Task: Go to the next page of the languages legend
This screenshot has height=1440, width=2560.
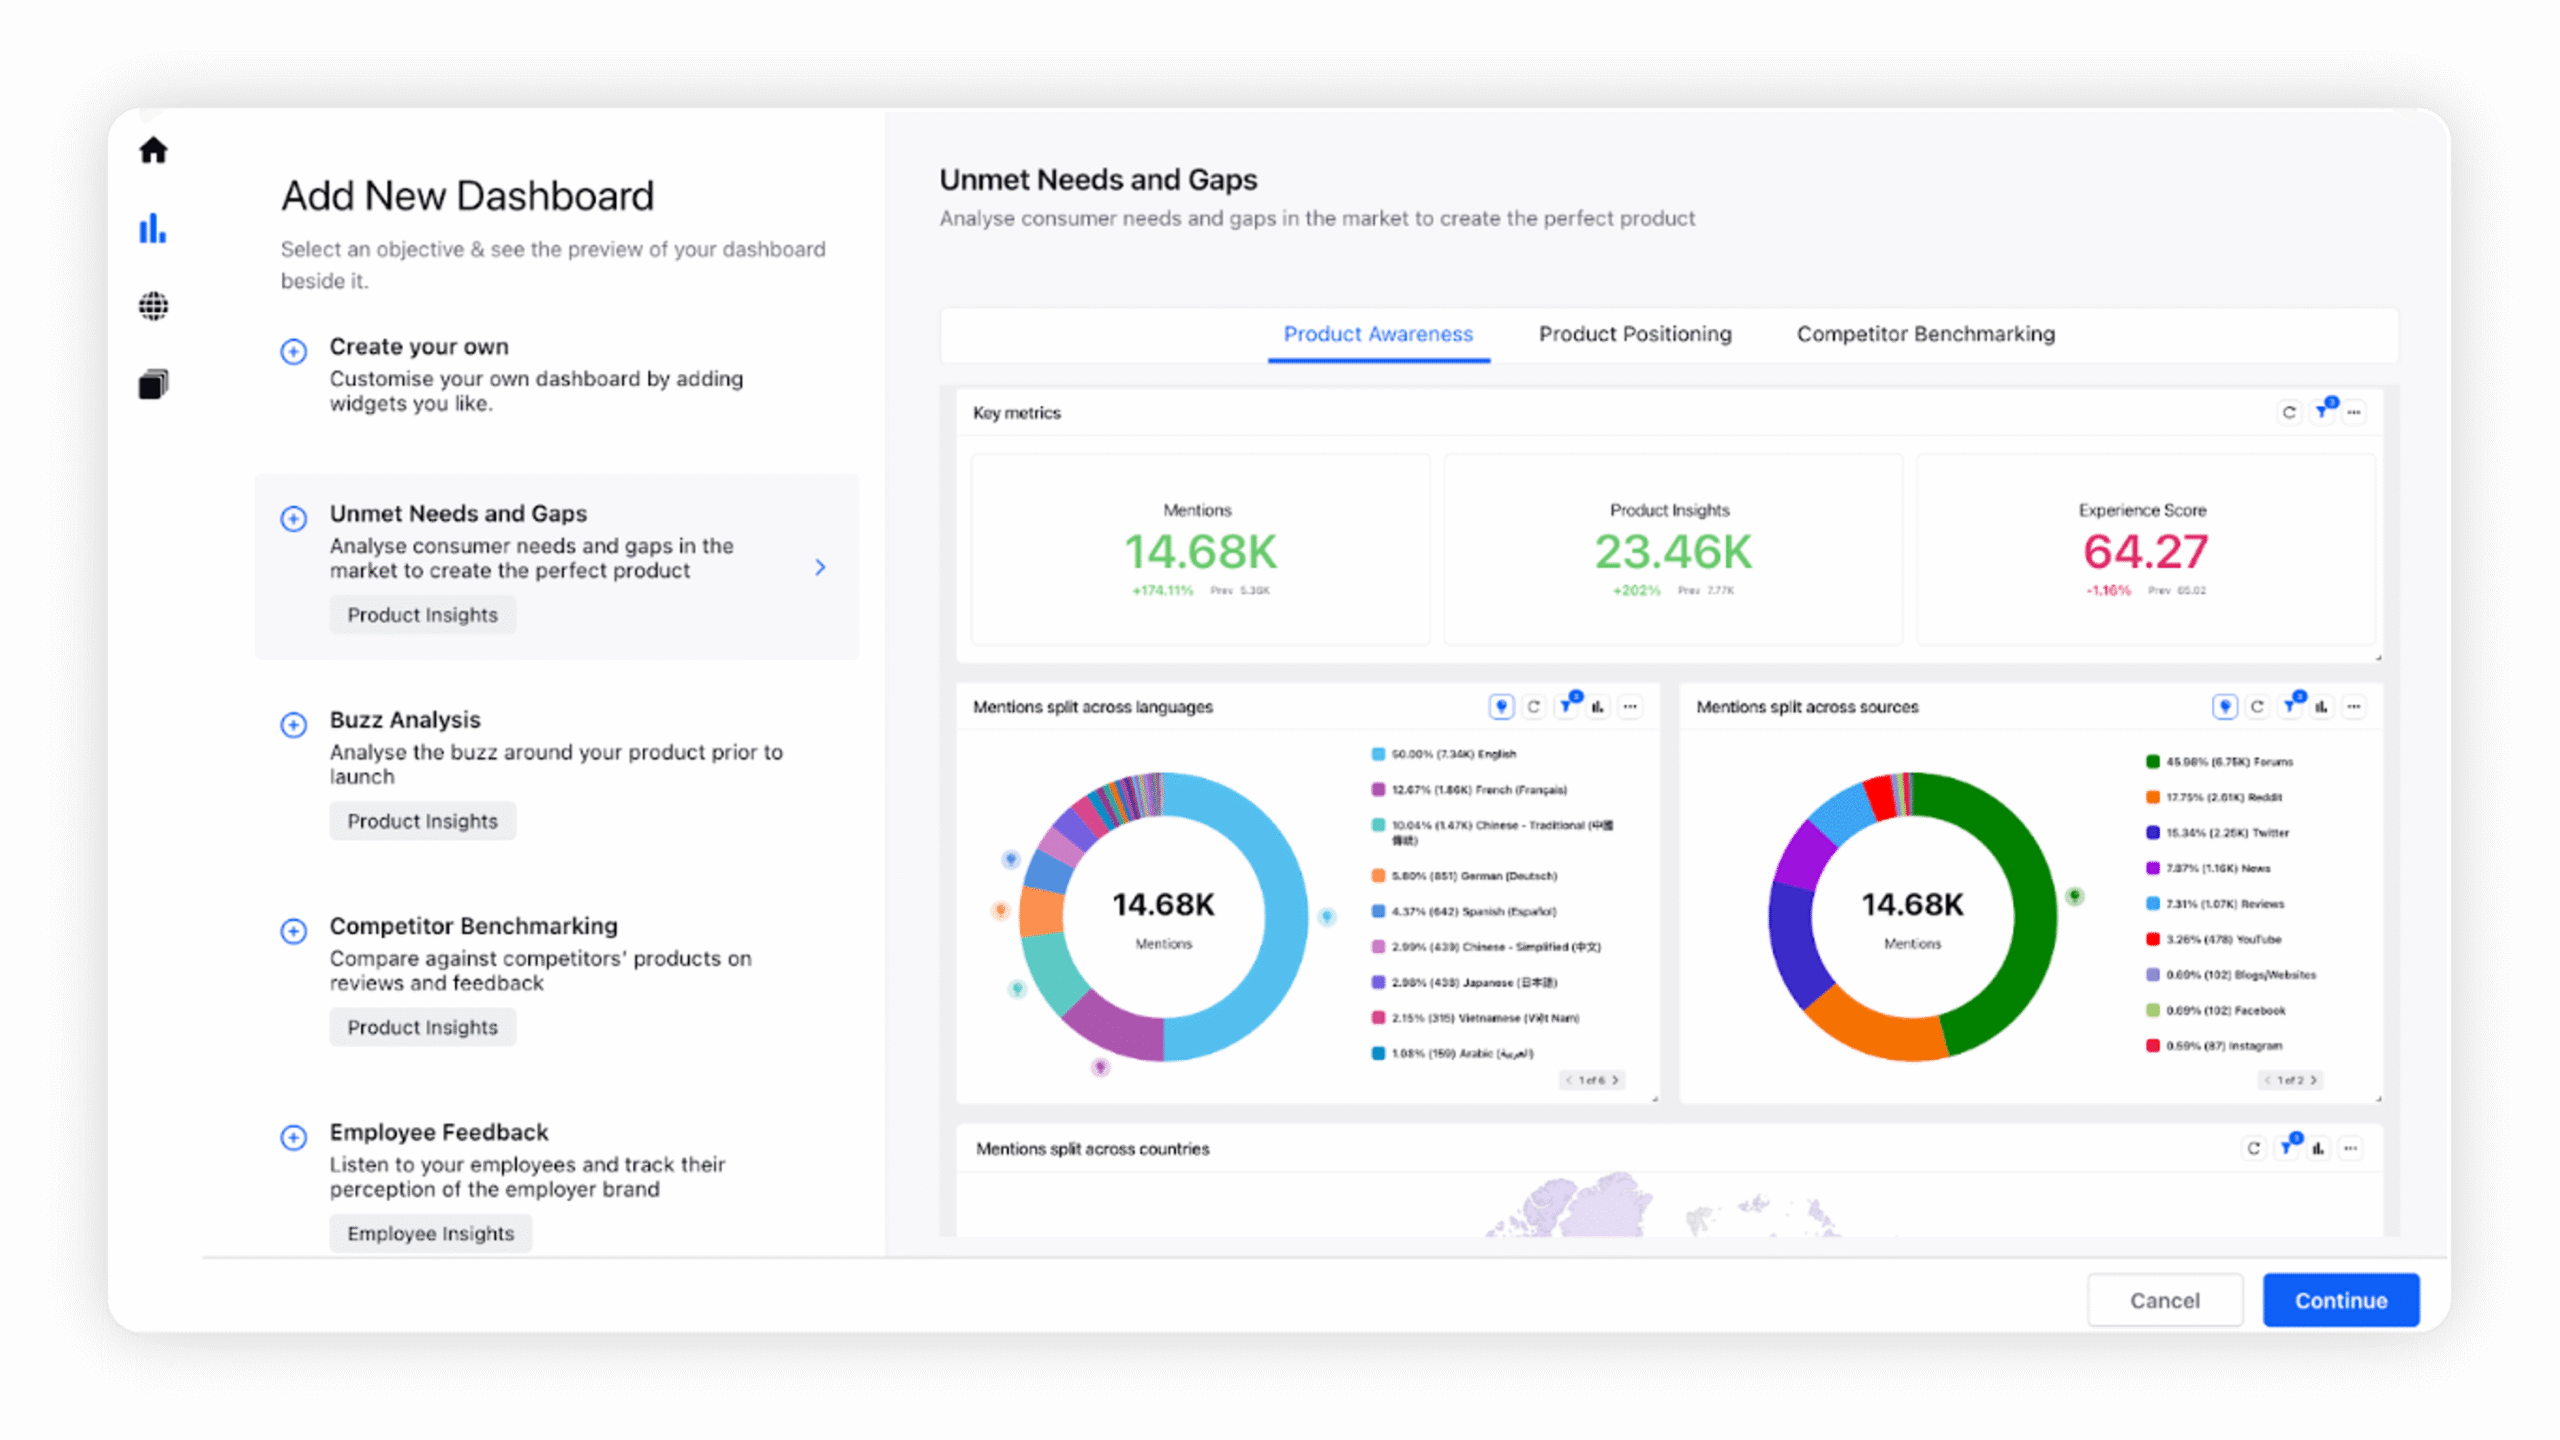Action: point(1614,1080)
